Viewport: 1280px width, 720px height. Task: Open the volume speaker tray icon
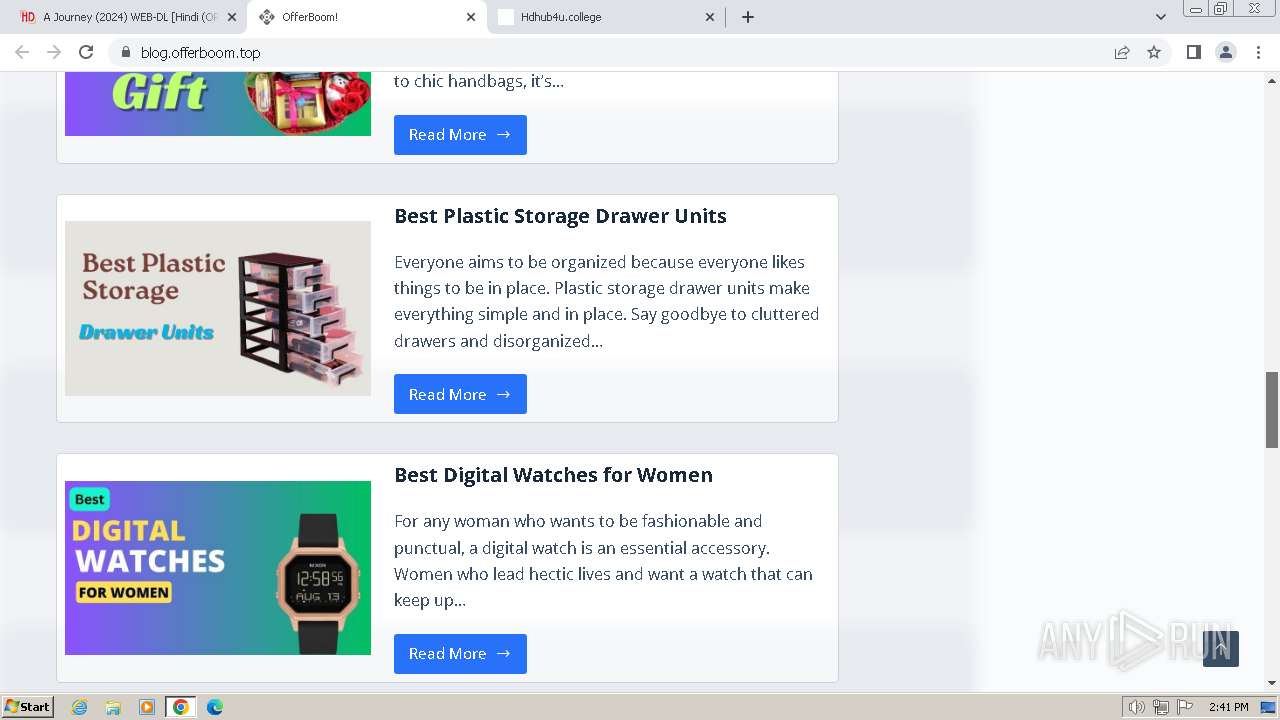point(1136,707)
